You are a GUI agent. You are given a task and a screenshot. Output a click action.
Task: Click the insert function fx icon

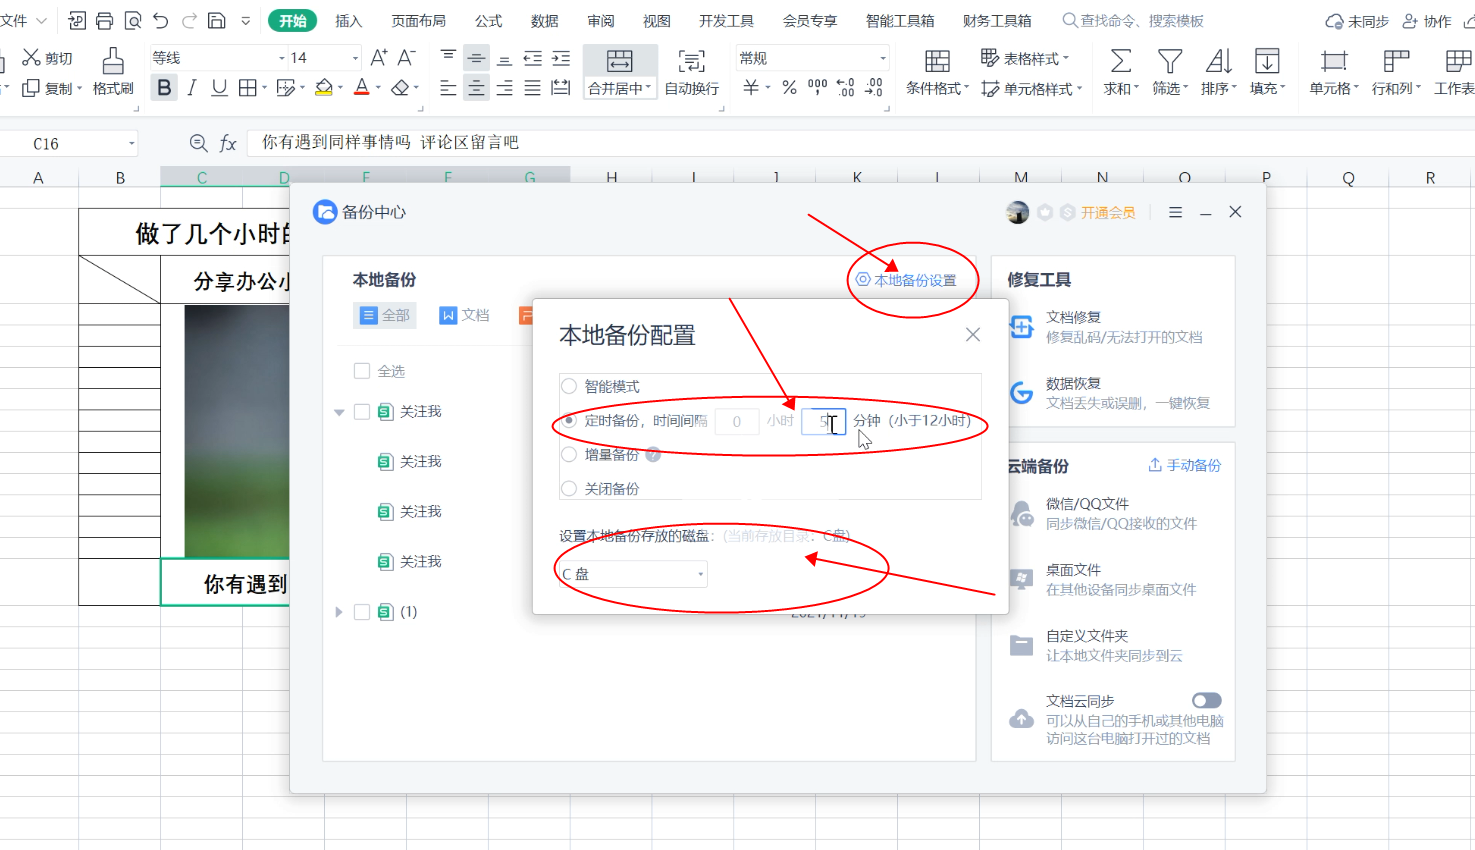click(x=228, y=143)
